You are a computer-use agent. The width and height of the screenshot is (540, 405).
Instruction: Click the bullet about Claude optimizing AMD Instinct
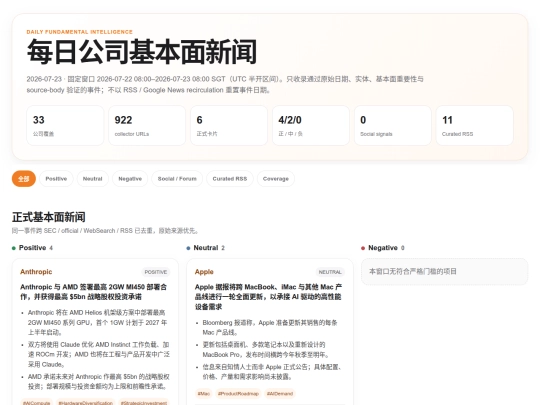(x=98, y=354)
